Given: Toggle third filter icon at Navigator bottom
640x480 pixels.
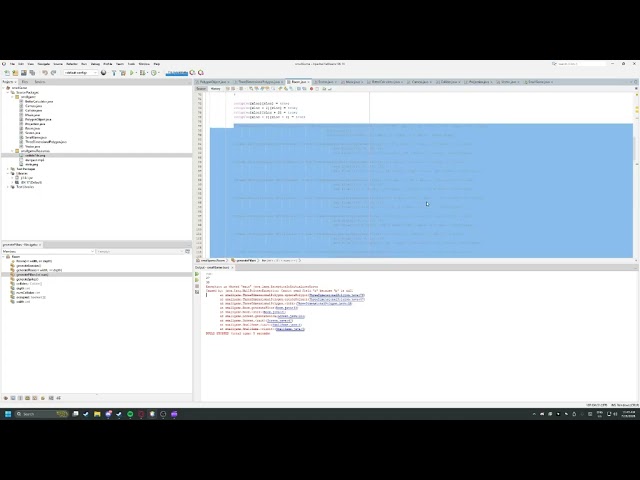Looking at the screenshot, I should (20, 398).
